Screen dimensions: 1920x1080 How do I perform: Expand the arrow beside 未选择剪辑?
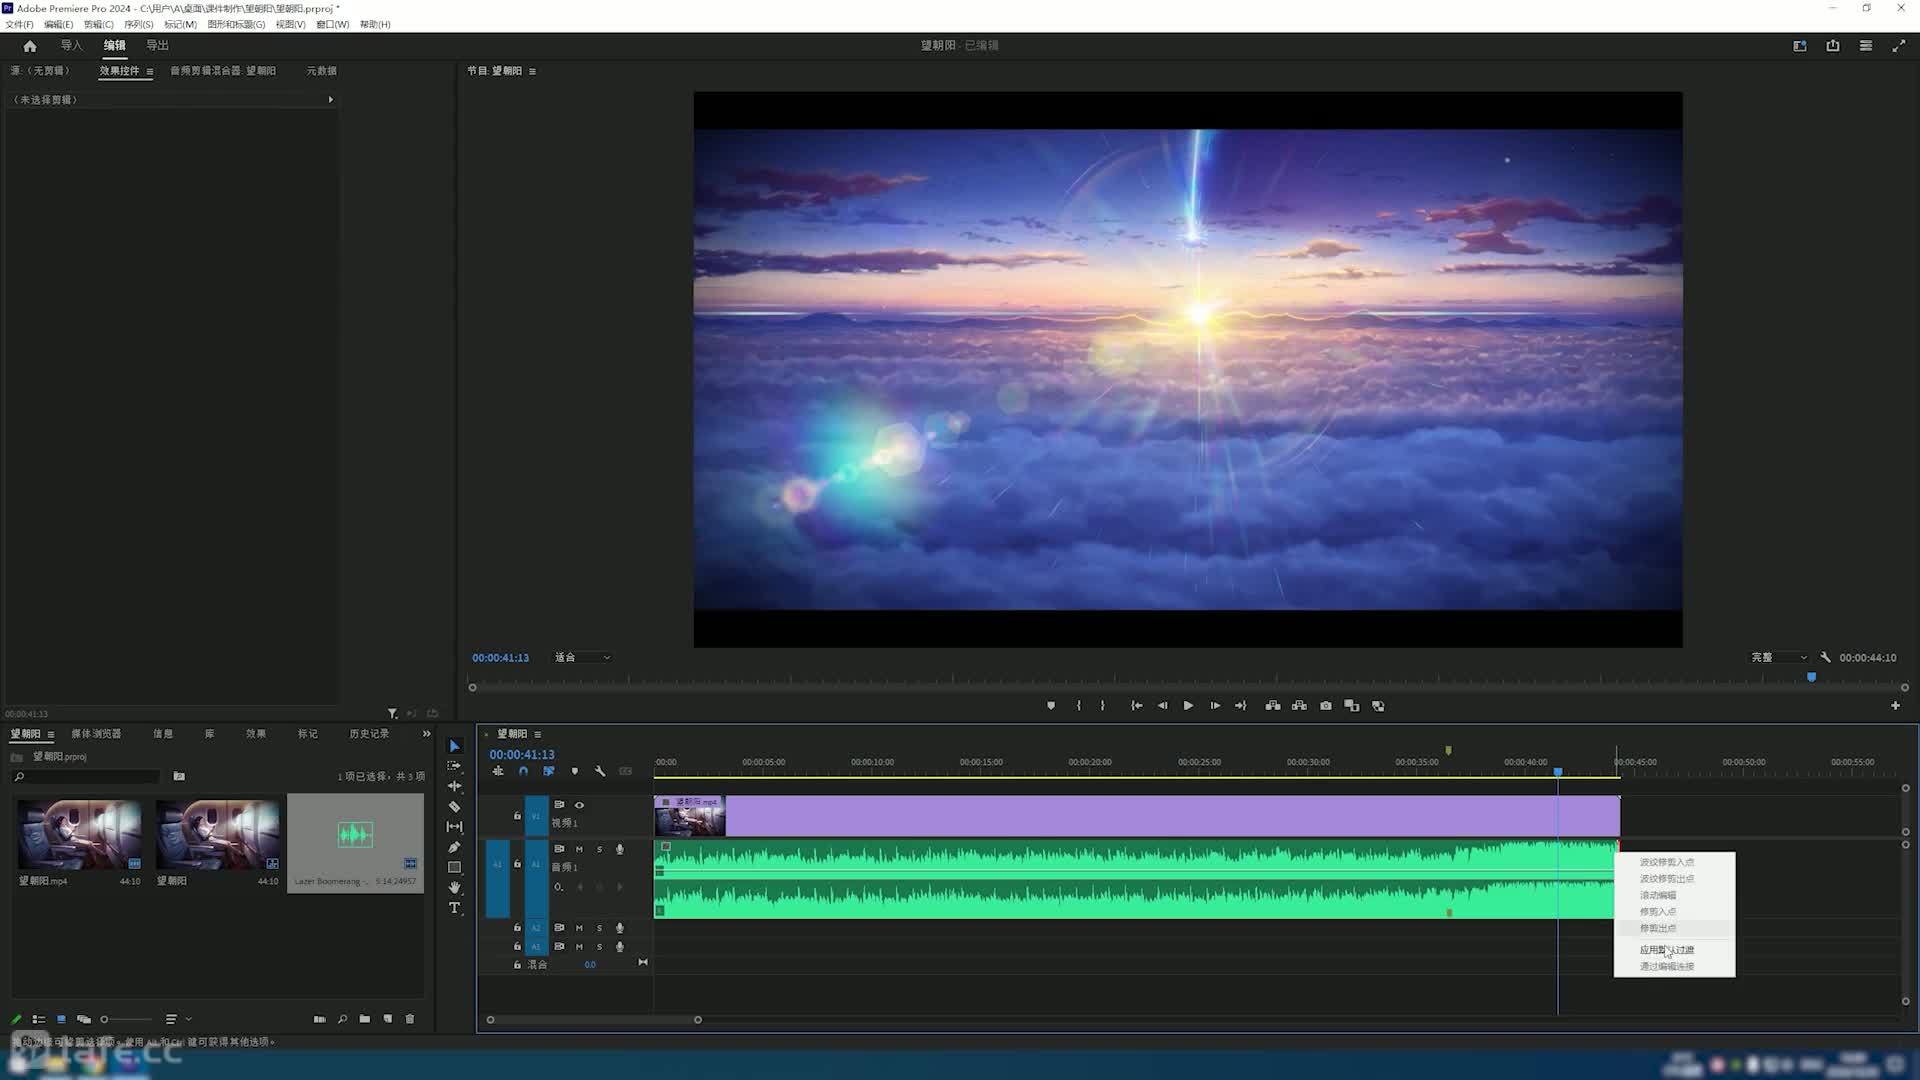tap(331, 100)
